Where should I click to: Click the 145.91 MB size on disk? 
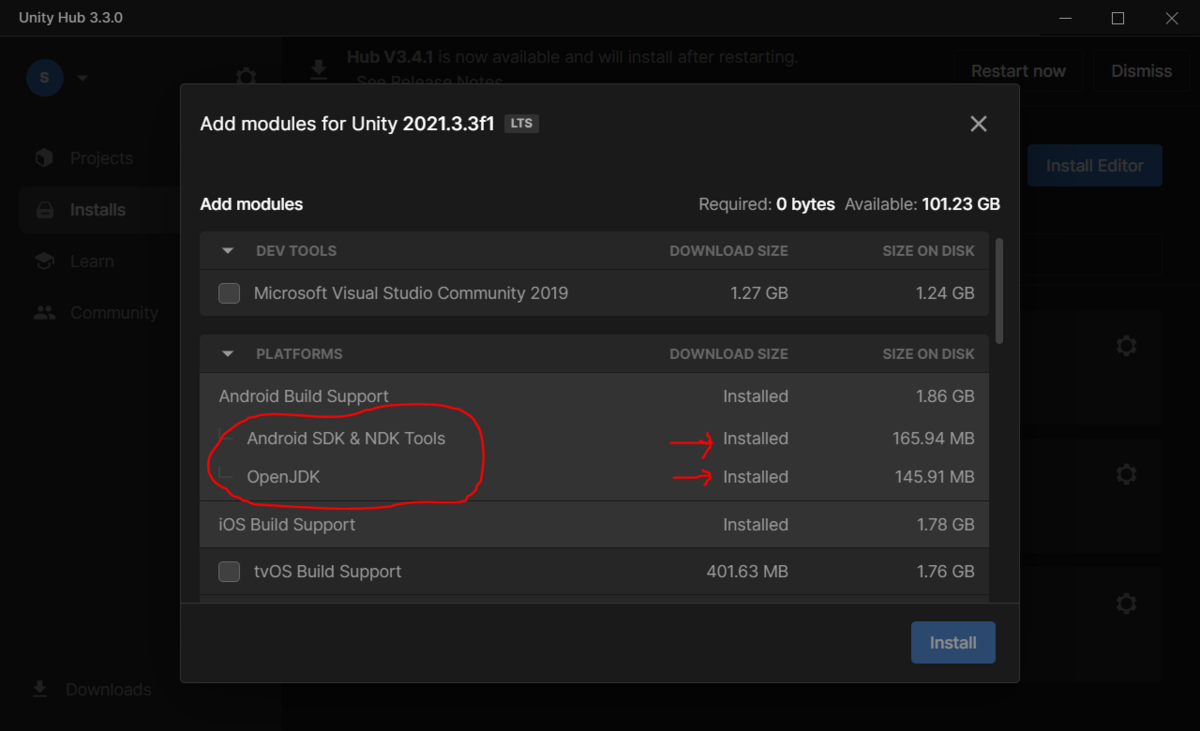click(x=934, y=477)
